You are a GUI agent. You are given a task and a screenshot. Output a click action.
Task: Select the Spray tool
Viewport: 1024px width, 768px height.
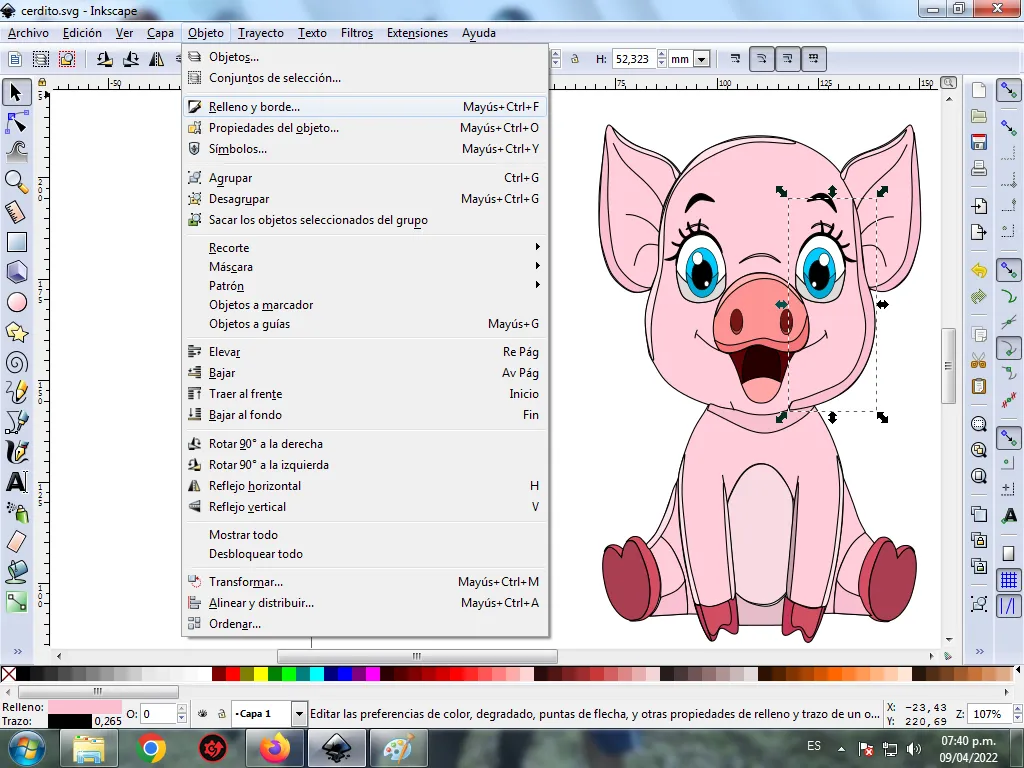click(x=16, y=512)
